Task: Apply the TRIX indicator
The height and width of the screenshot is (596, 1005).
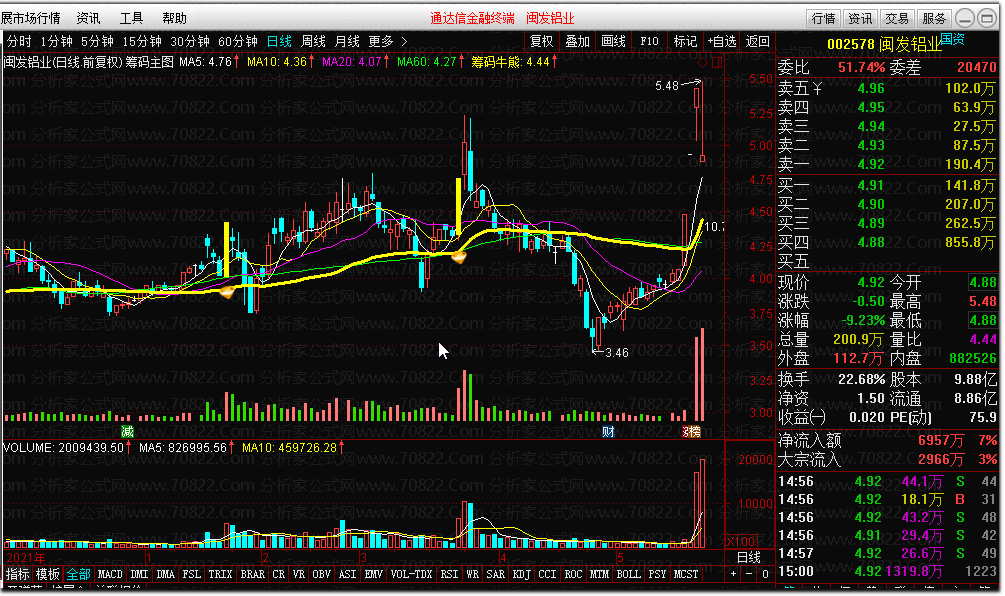Action: point(220,574)
